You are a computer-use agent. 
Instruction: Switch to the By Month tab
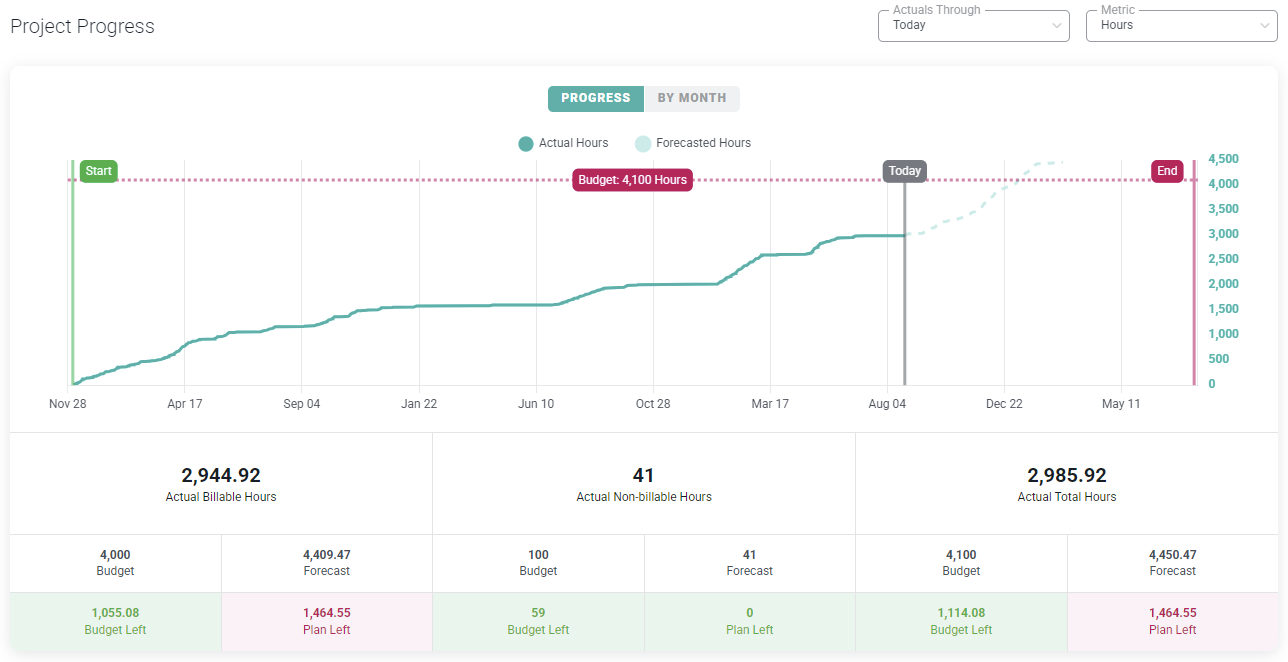[x=692, y=98]
